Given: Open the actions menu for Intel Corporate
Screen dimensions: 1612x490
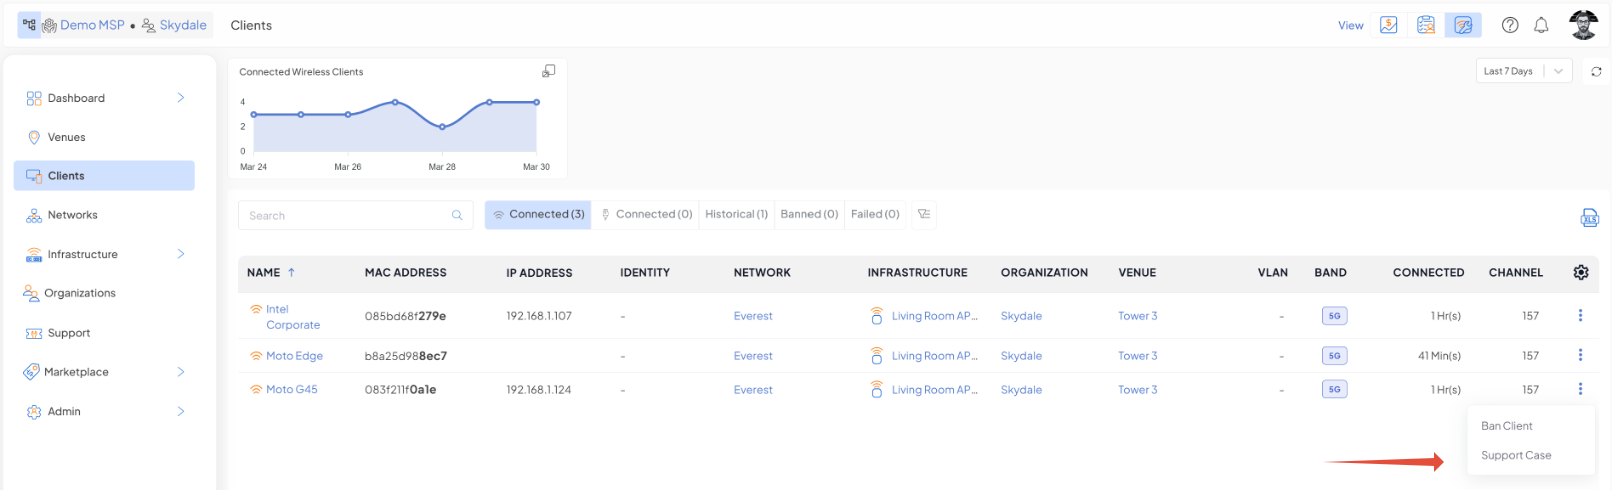Looking at the screenshot, I should (1580, 315).
